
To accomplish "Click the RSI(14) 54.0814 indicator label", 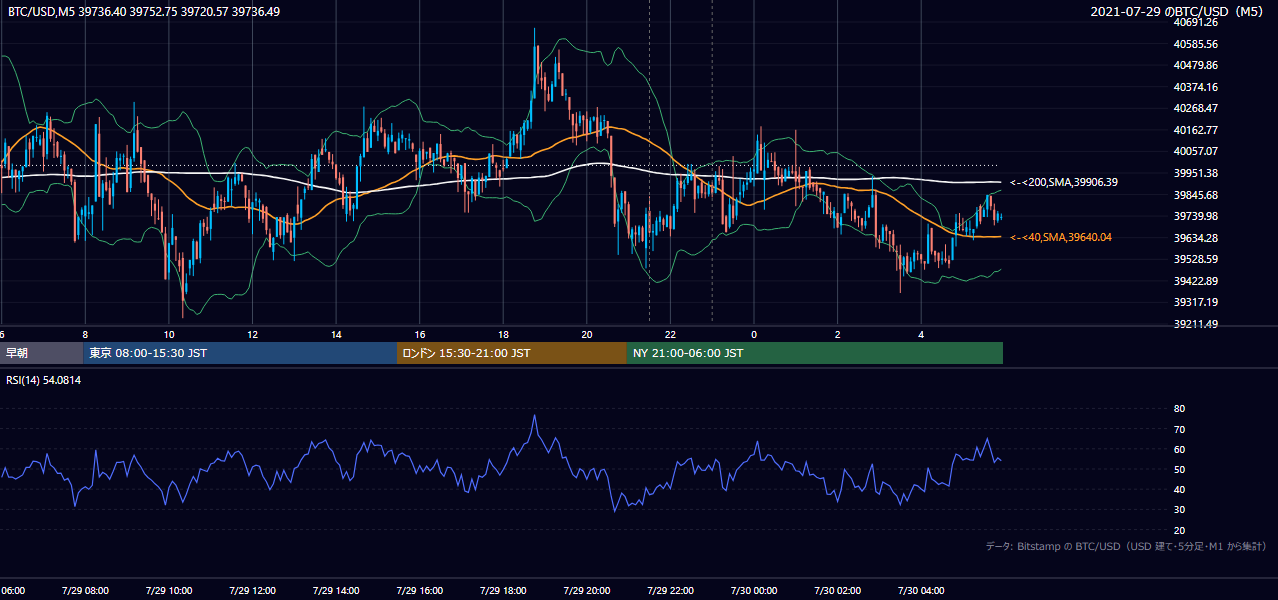I will tap(44, 380).
